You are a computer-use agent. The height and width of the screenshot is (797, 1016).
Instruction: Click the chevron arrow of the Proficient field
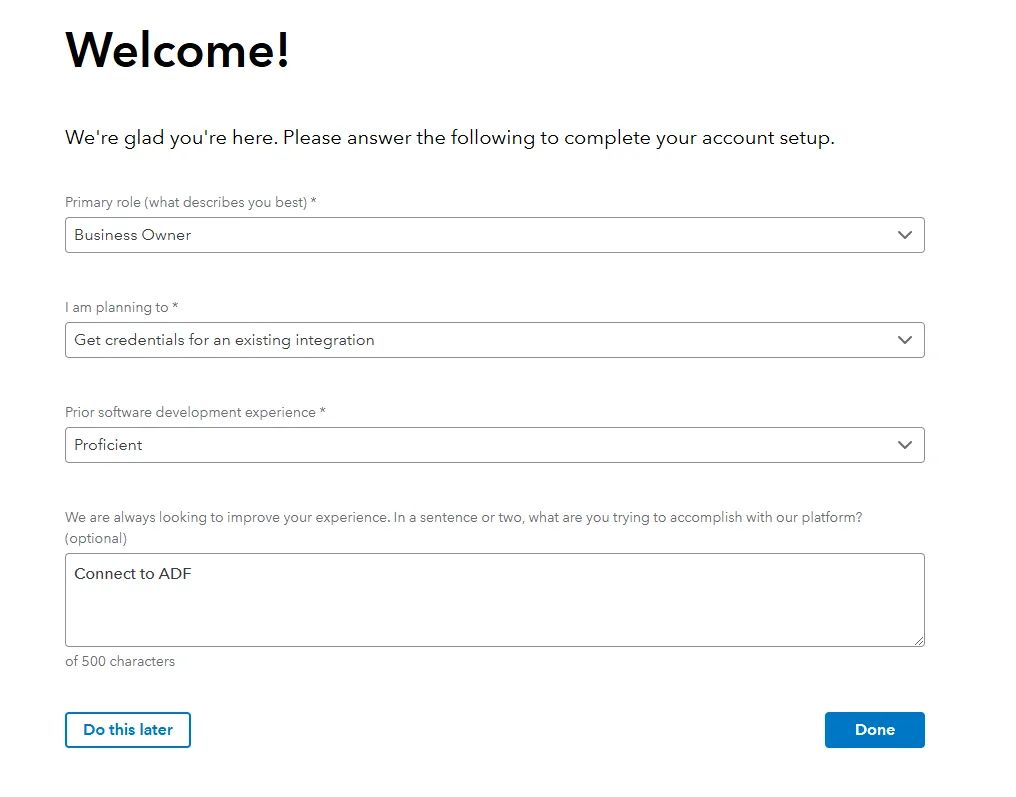905,445
